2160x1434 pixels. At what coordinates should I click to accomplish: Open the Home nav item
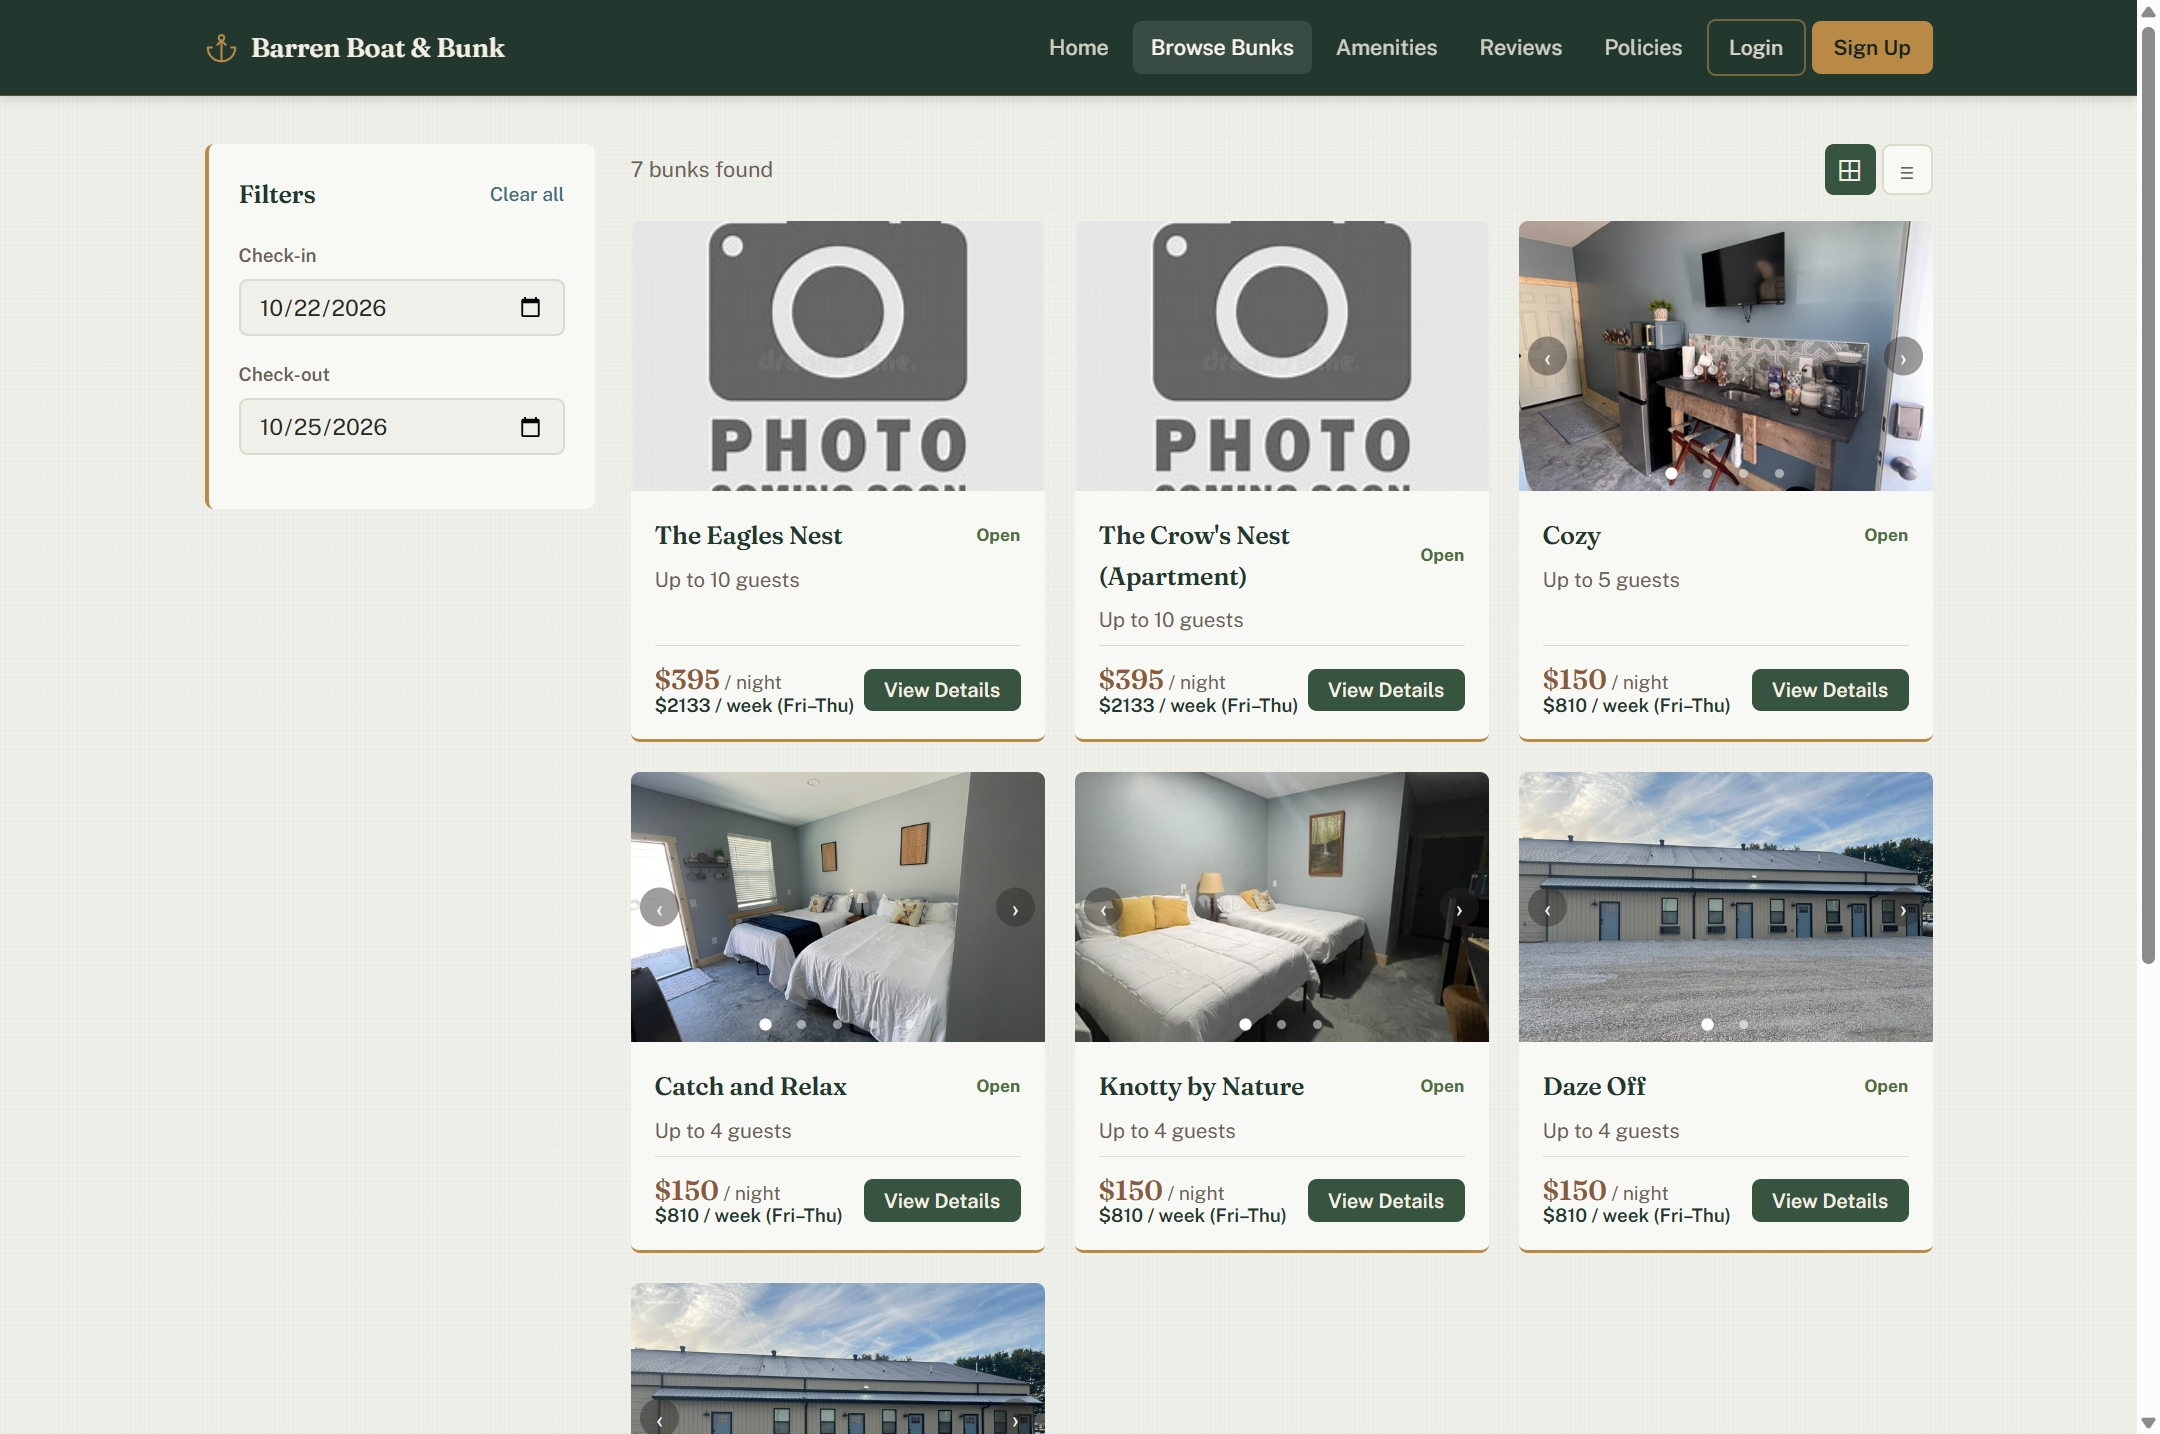click(x=1078, y=48)
